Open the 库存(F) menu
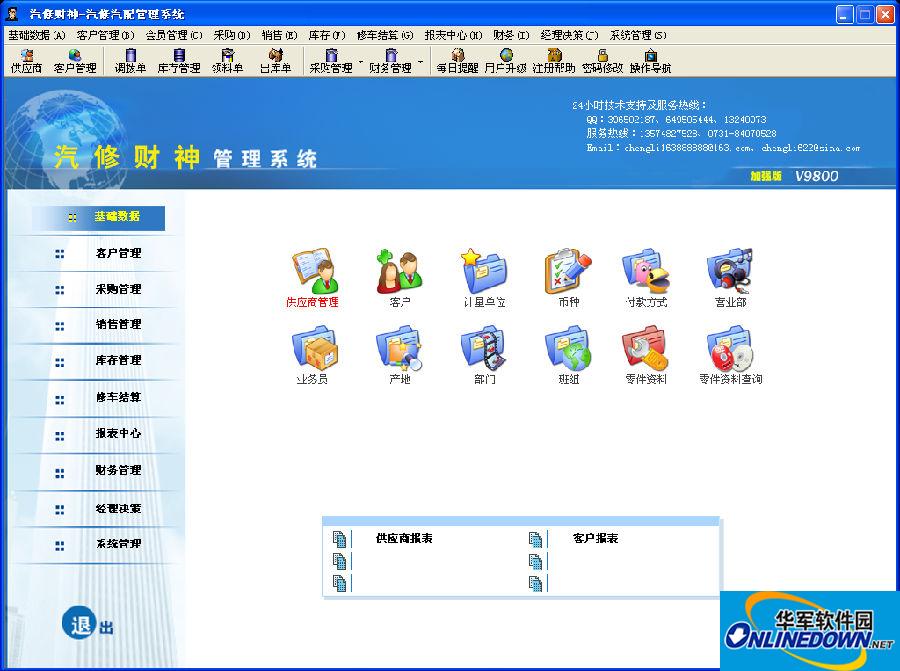 (327, 35)
